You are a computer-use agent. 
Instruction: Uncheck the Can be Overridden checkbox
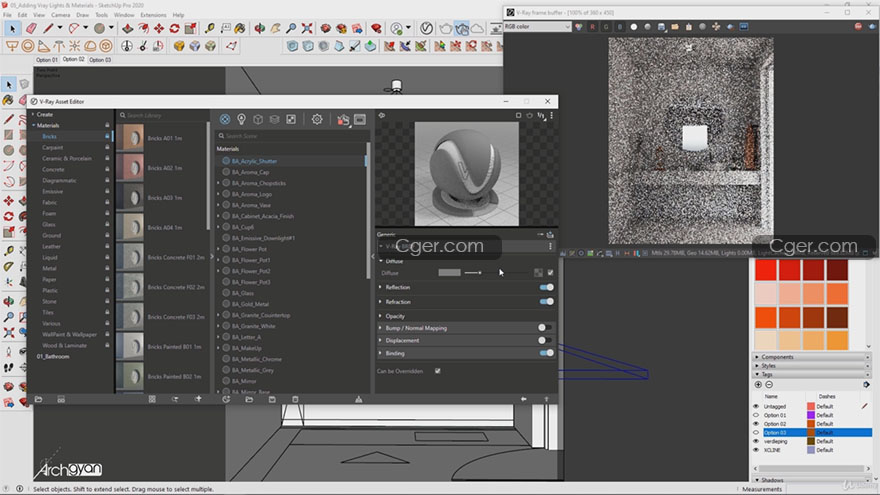click(438, 371)
